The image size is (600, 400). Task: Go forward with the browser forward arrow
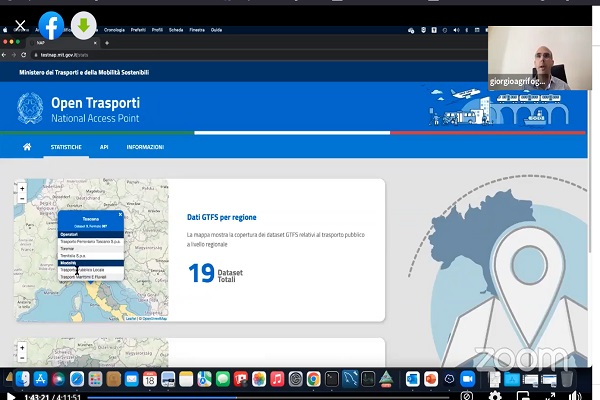(14, 55)
